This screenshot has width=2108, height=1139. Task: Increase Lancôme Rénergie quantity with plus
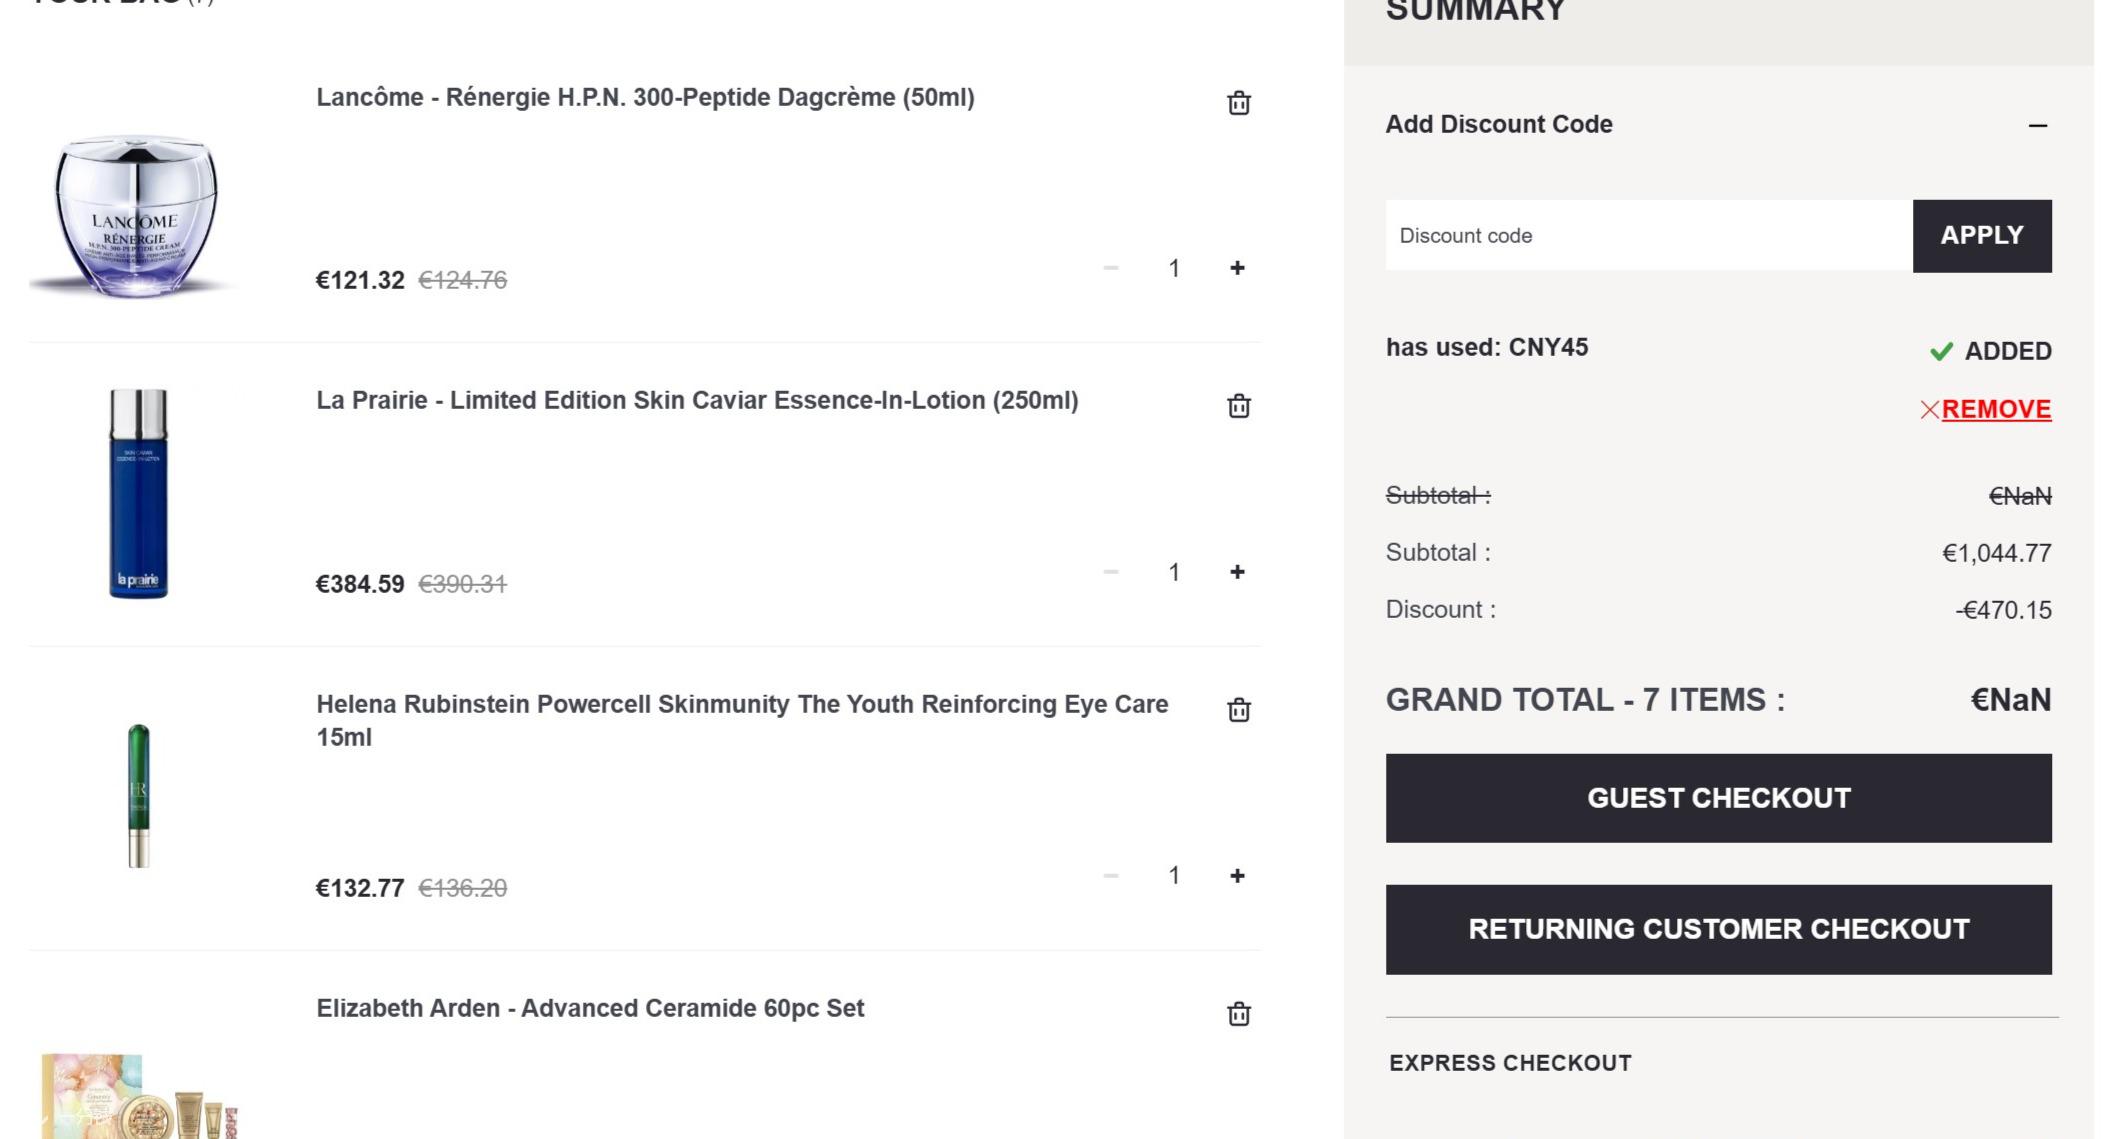click(x=1237, y=268)
